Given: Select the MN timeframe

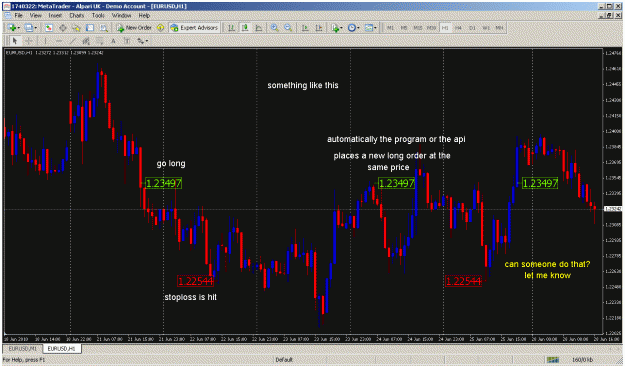Looking at the screenshot, I should 499,28.
